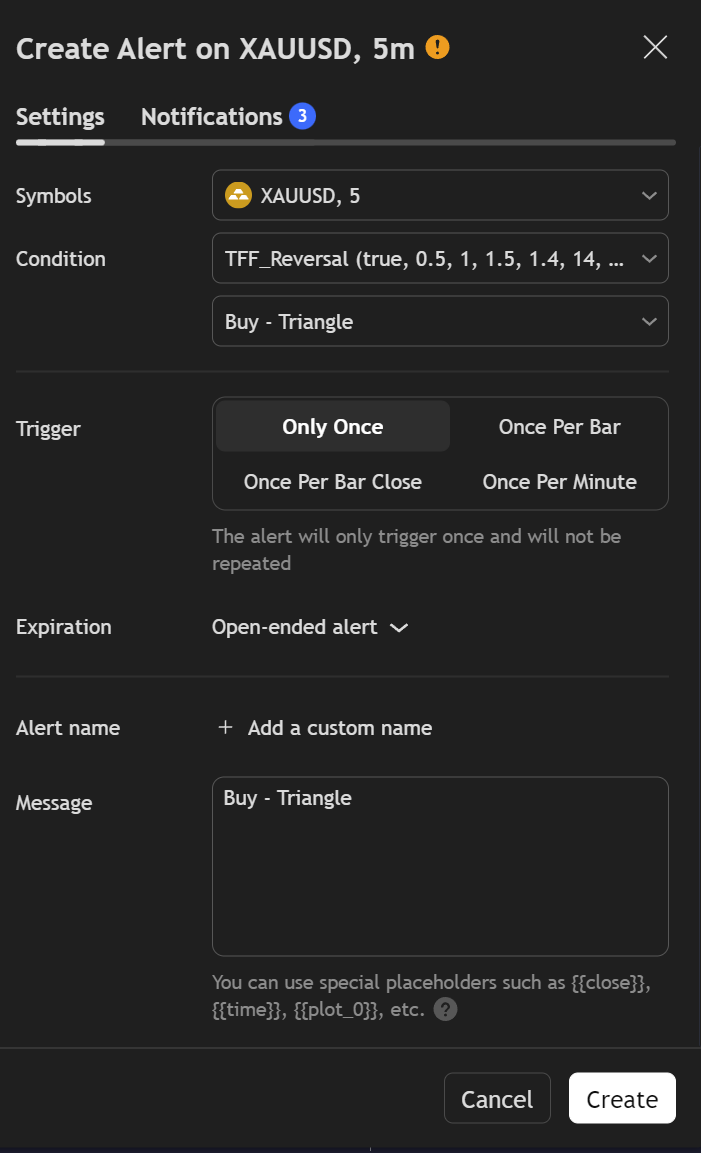This screenshot has height=1153, width=701.
Task: Choose Once Per Minute trigger
Action: 559,482
